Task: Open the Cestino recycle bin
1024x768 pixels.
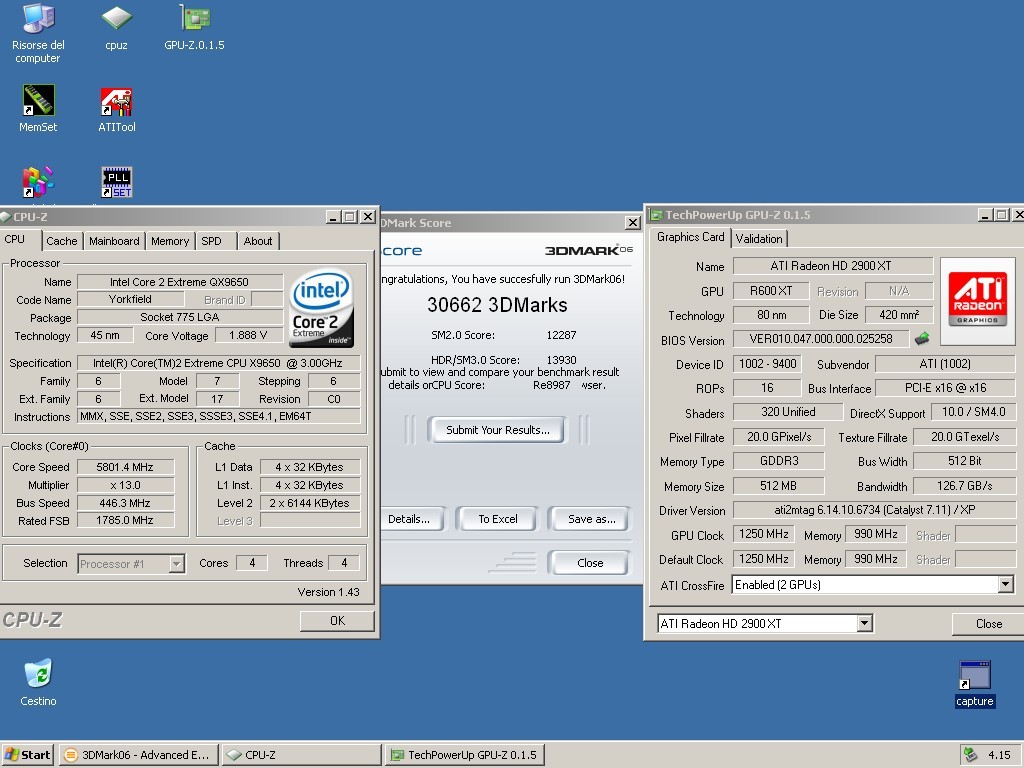Action: click(38, 675)
